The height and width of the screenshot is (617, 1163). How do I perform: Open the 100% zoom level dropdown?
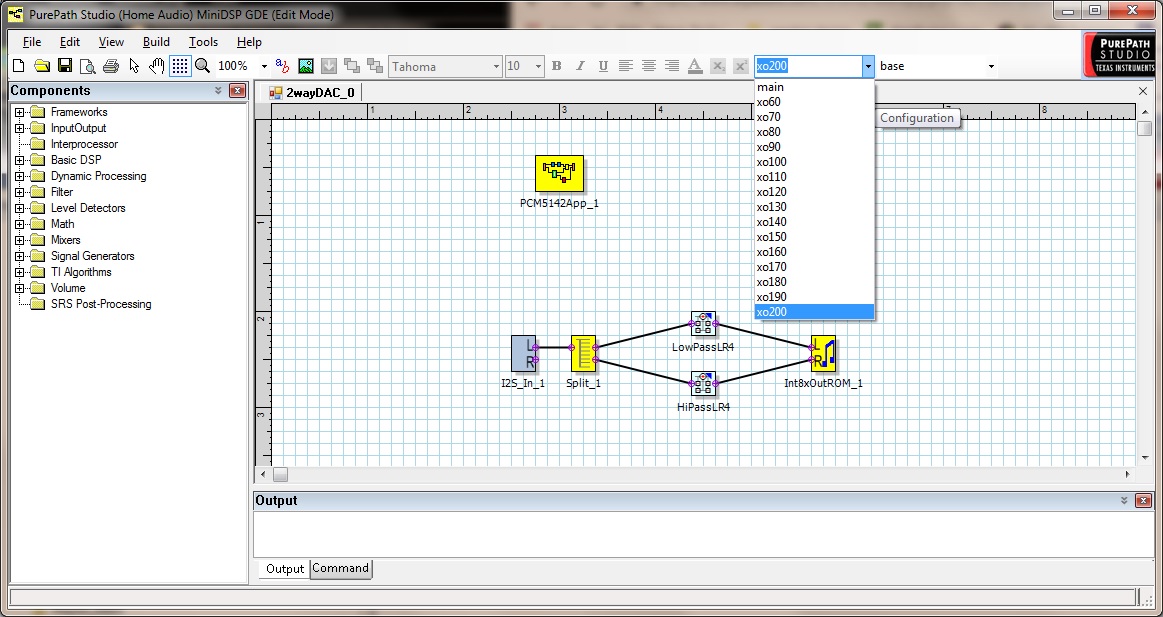pos(263,66)
